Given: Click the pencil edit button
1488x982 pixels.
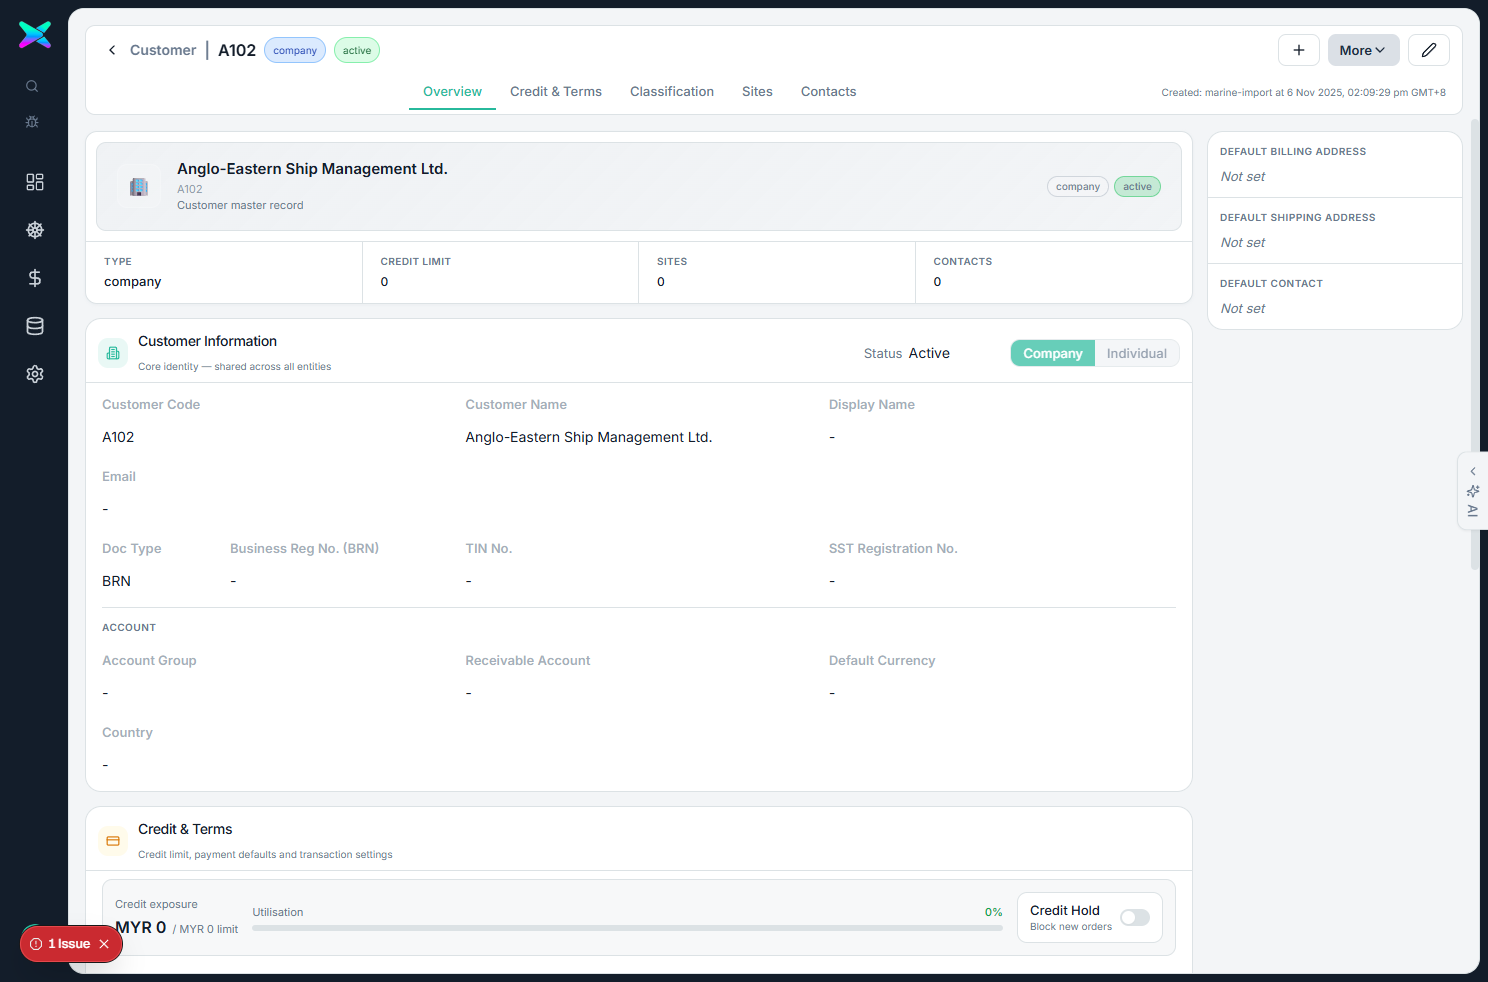Looking at the screenshot, I should pyautogui.click(x=1429, y=50).
